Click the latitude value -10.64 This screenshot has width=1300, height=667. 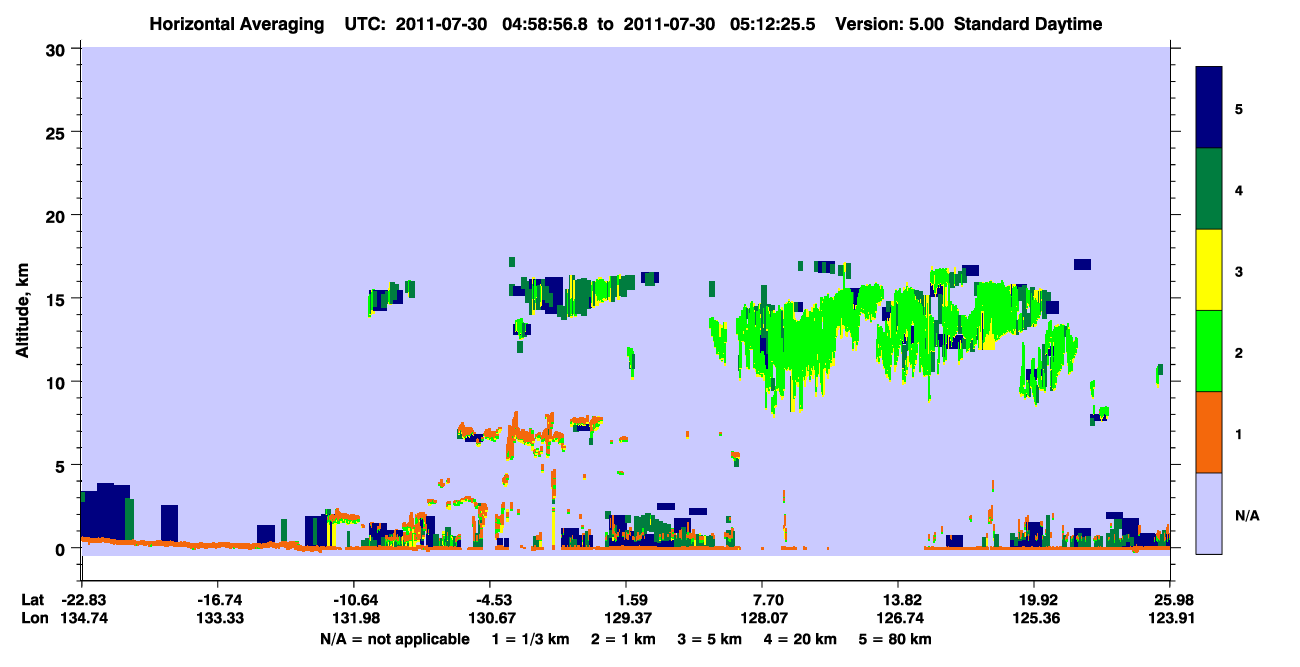(x=353, y=600)
